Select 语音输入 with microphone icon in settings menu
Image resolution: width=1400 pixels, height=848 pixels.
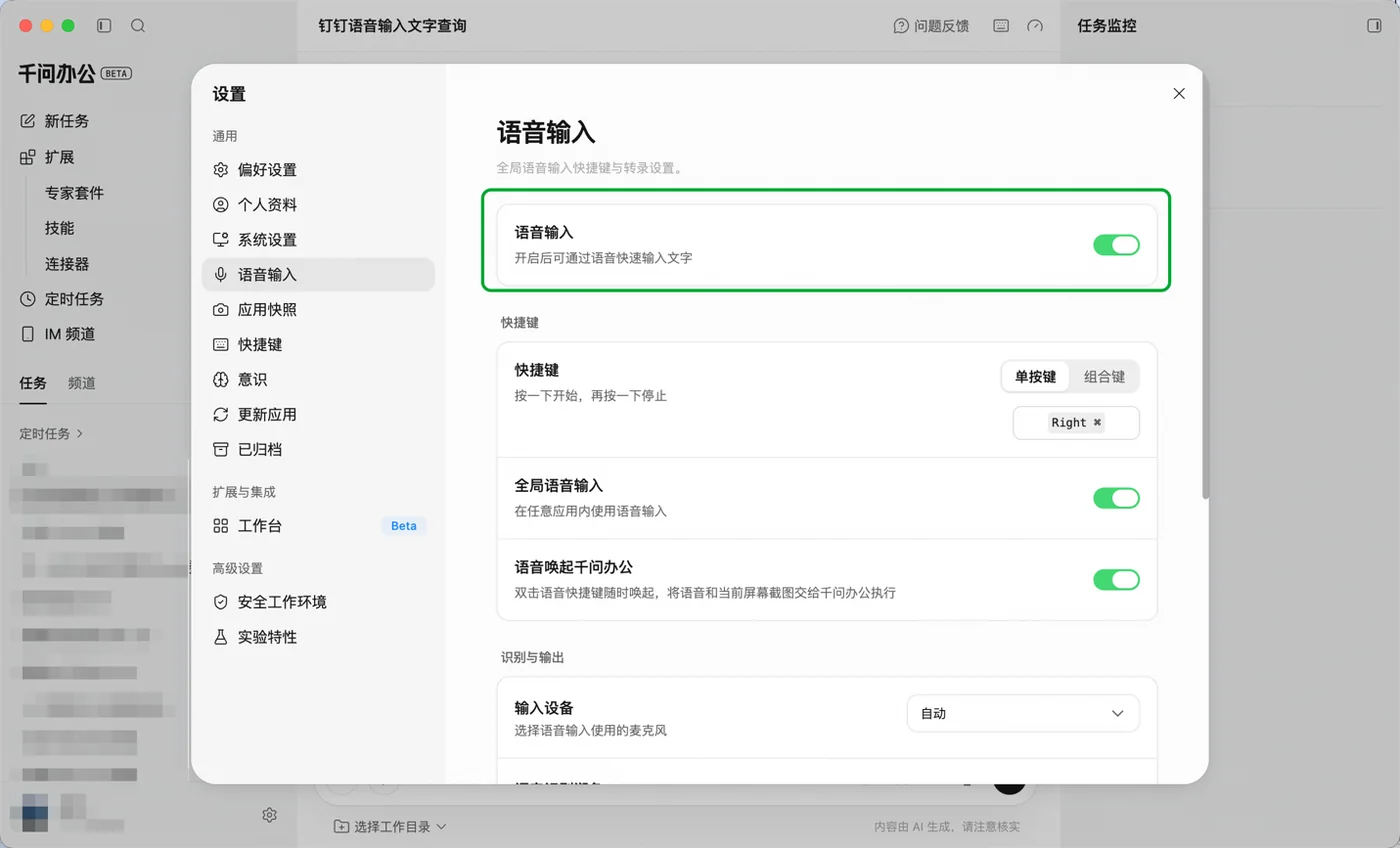coord(318,275)
